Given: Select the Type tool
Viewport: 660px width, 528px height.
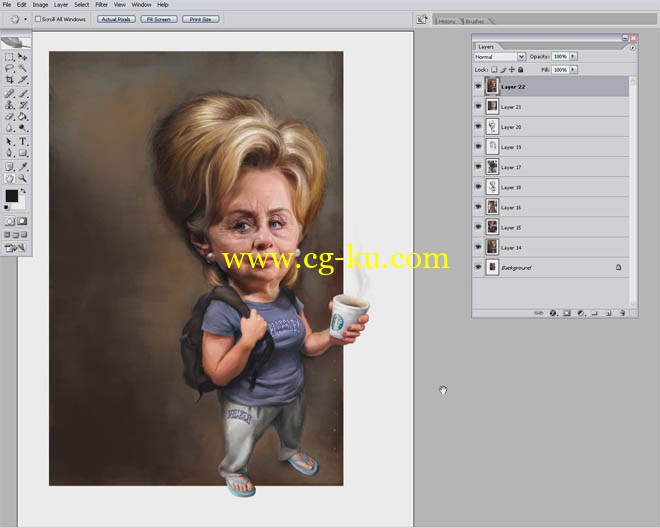Looking at the screenshot, I should point(23,141).
